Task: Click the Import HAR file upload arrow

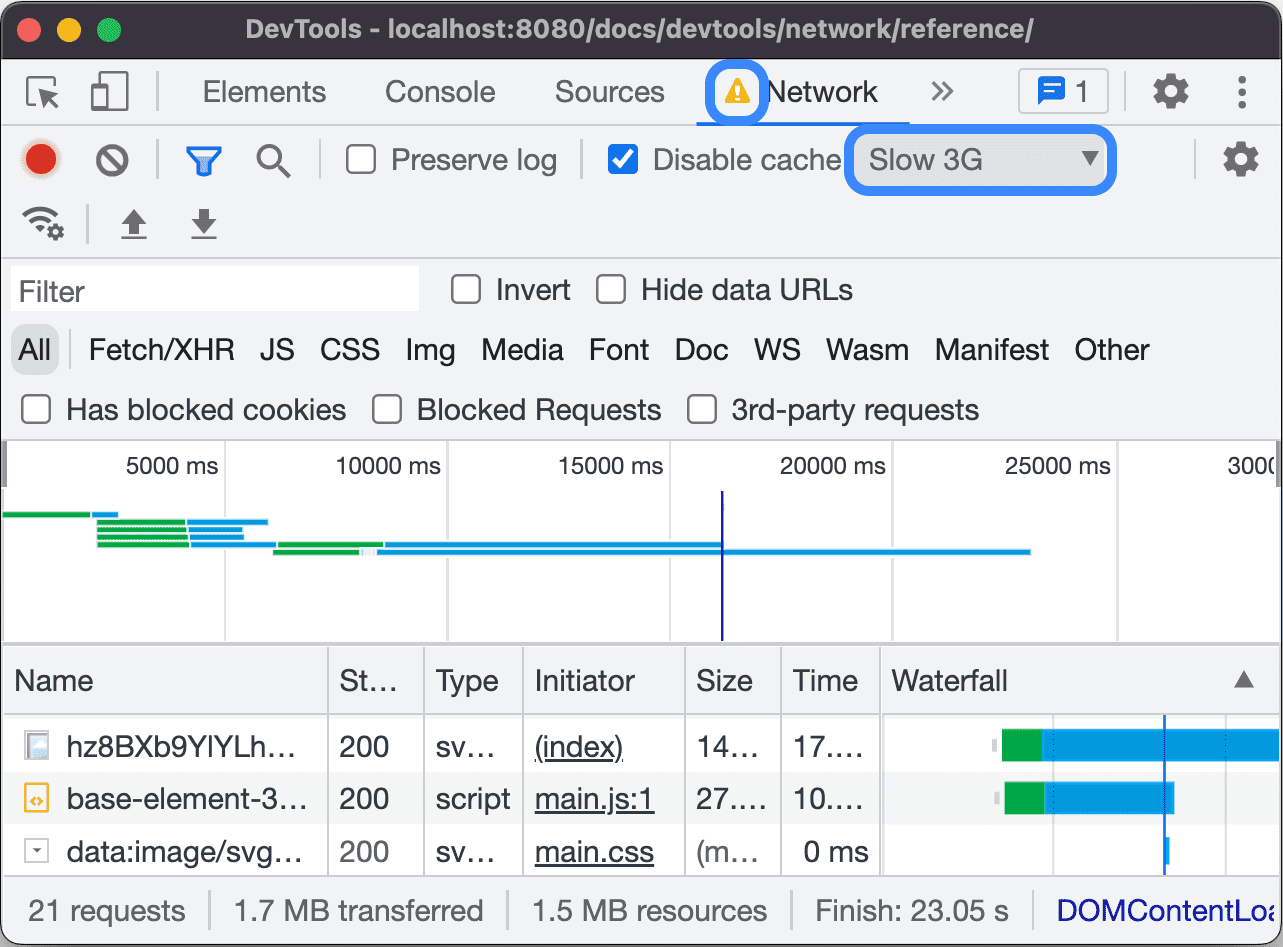Action: (x=133, y=224)
